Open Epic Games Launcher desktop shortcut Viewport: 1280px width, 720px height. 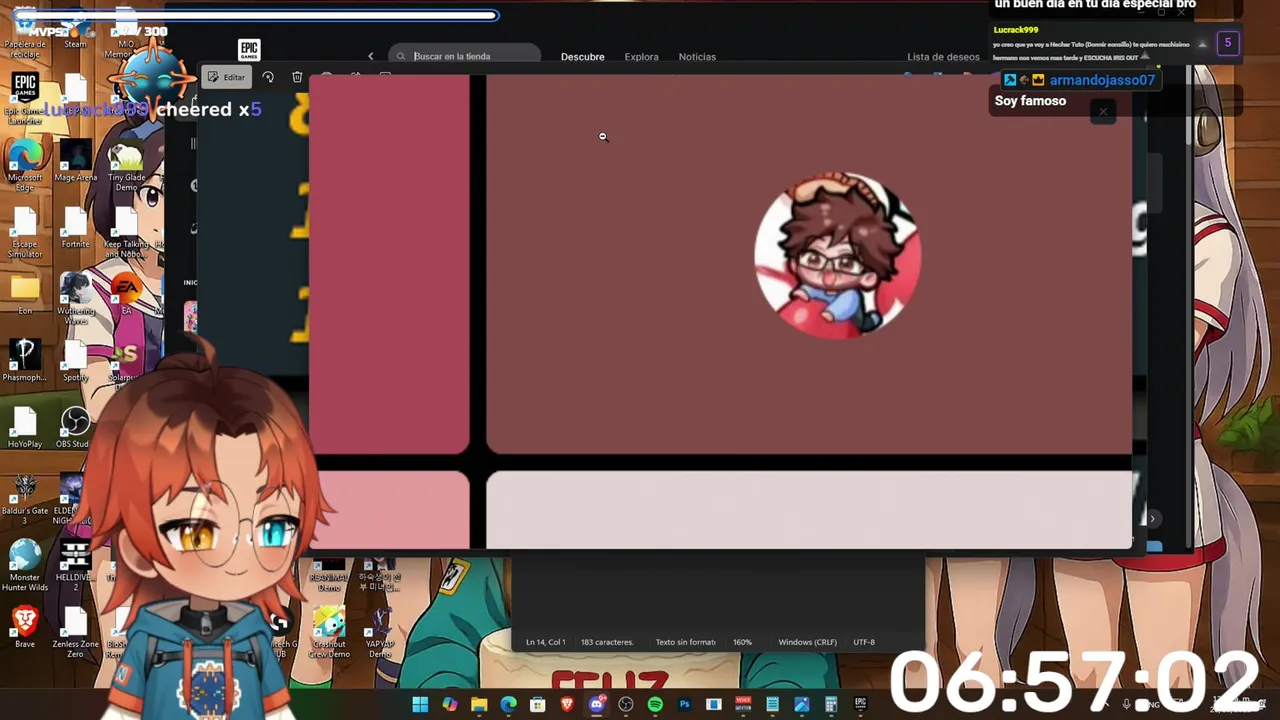(x=25, y=98)
